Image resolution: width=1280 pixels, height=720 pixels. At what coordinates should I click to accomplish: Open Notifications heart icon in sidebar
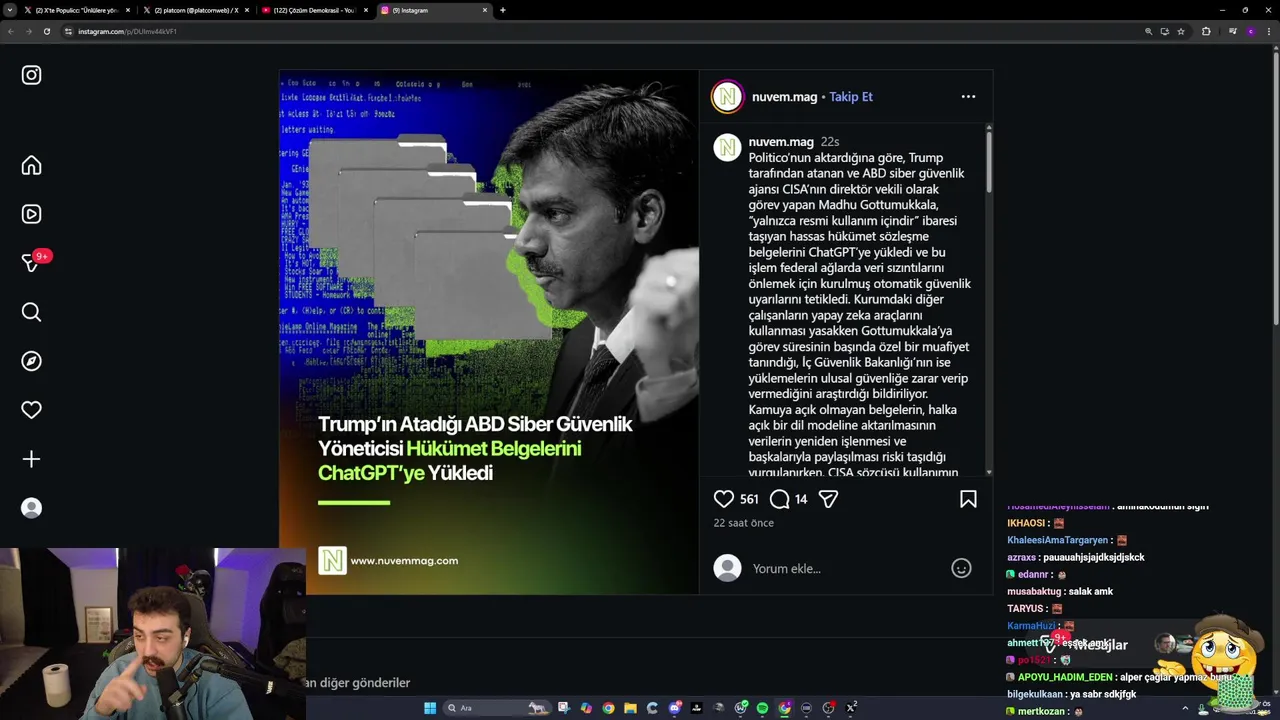point(31,410)
